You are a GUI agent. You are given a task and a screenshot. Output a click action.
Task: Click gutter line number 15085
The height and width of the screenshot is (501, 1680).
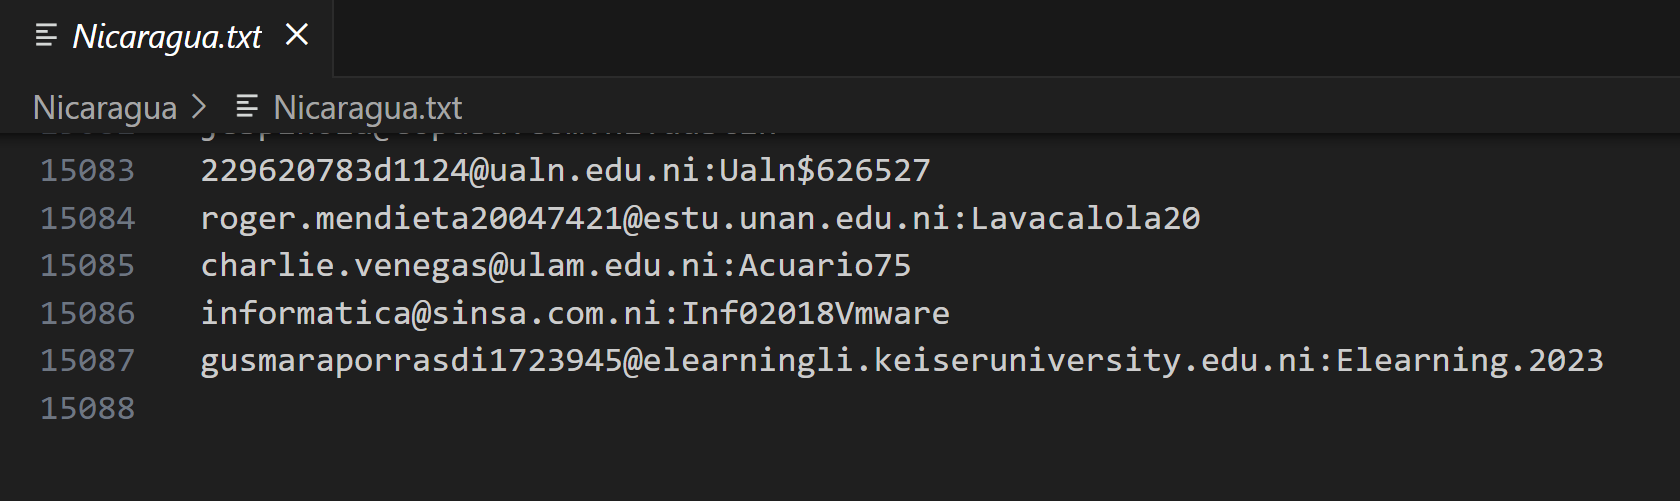pyautogui.click(x=87, y=265)
